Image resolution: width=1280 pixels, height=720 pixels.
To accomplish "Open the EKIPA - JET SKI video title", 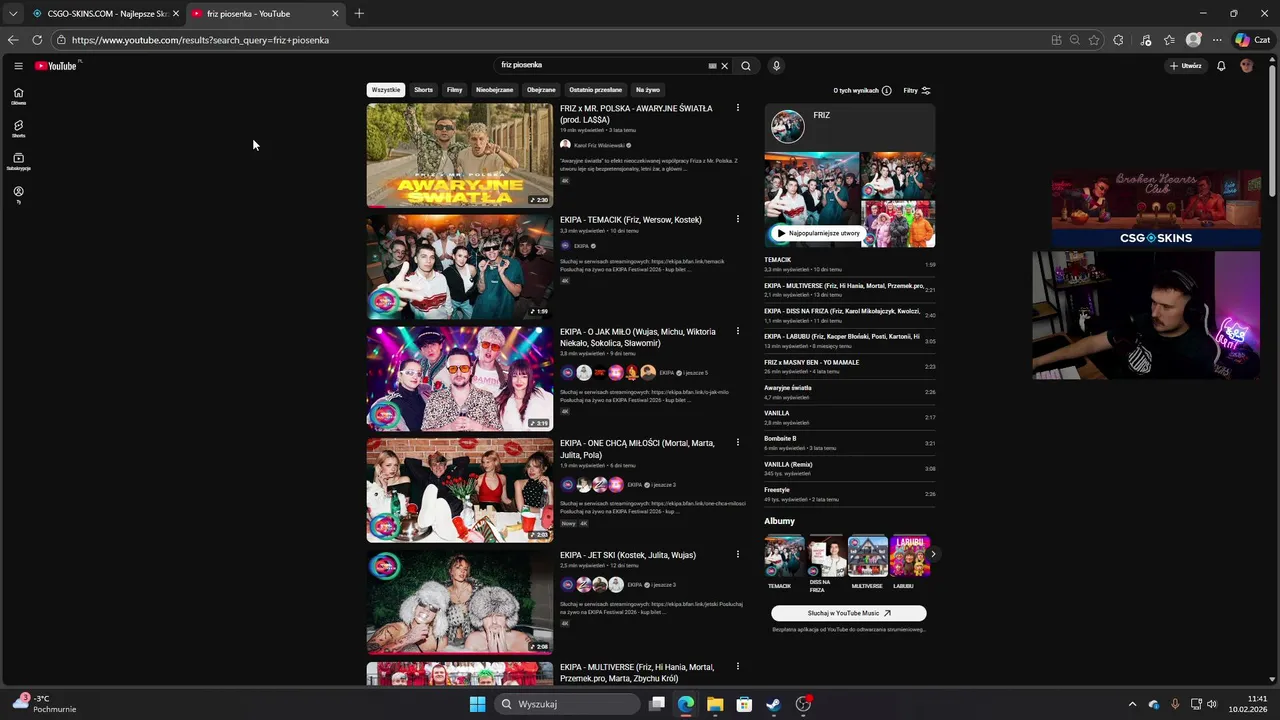I will [x=628, y=555].
